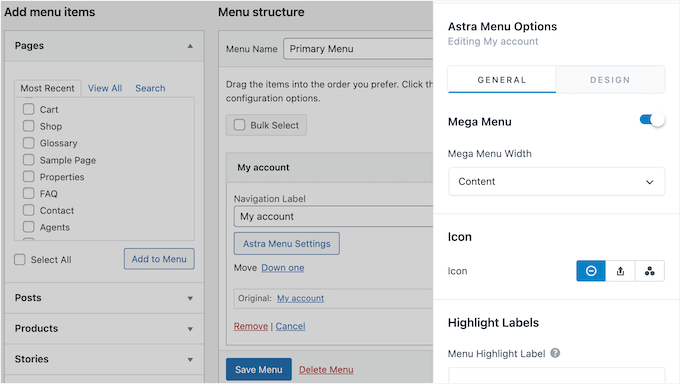Expand the Products section
680x384 pixels.
(x=104, y=328)
